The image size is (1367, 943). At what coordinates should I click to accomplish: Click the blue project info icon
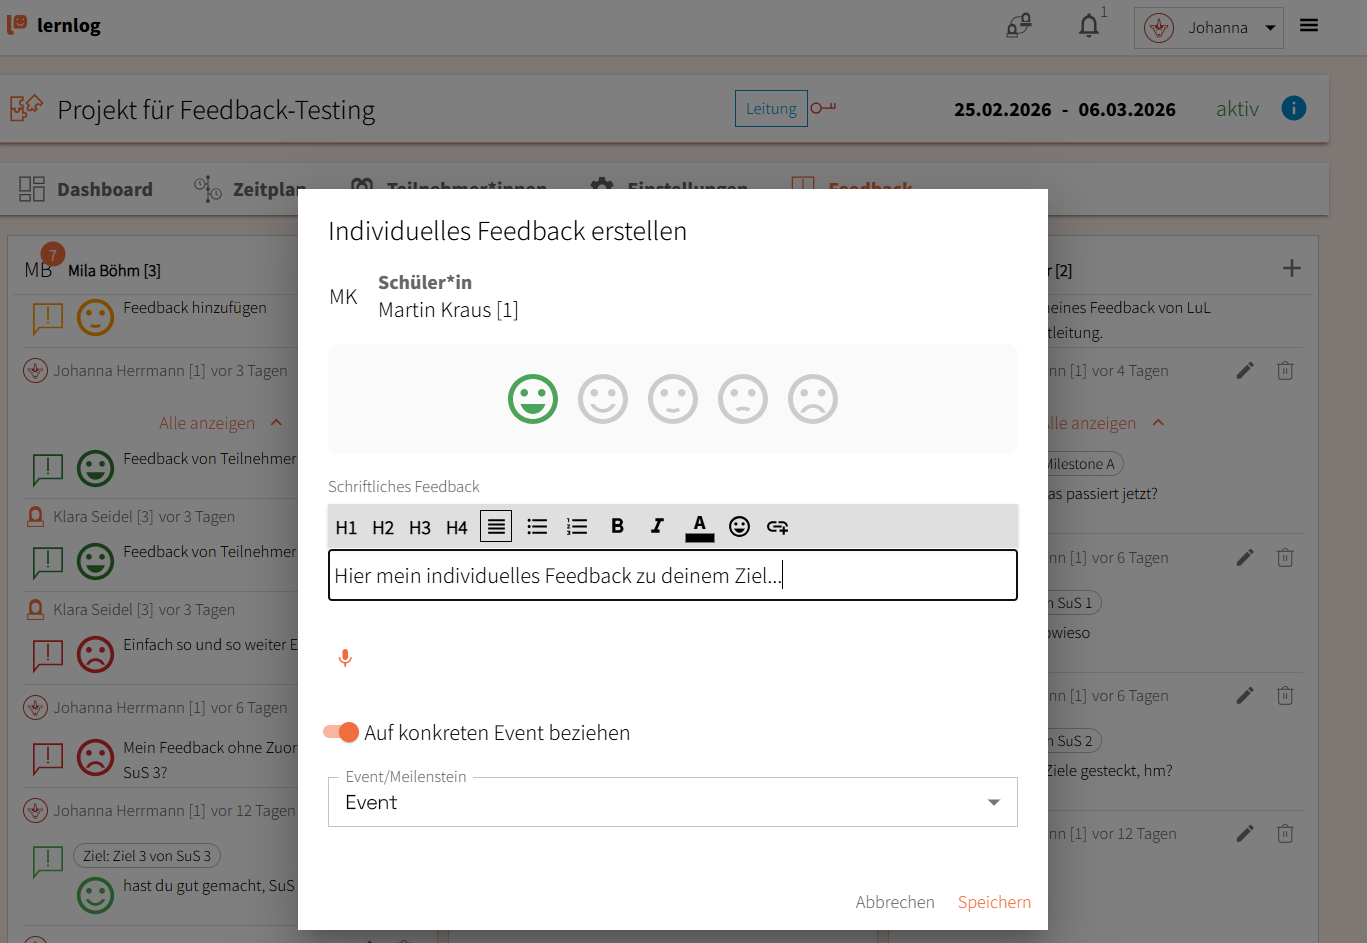pos(1293,108)
